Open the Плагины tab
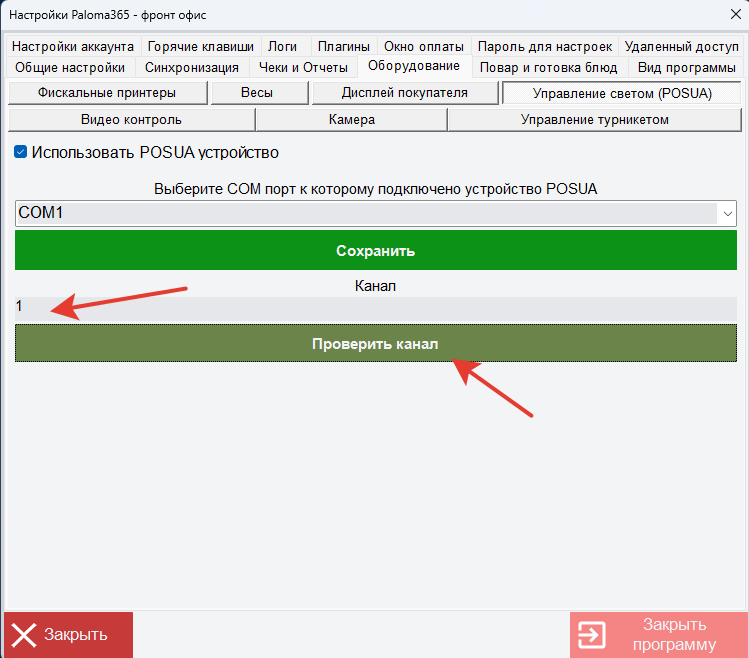 point(343,46)
